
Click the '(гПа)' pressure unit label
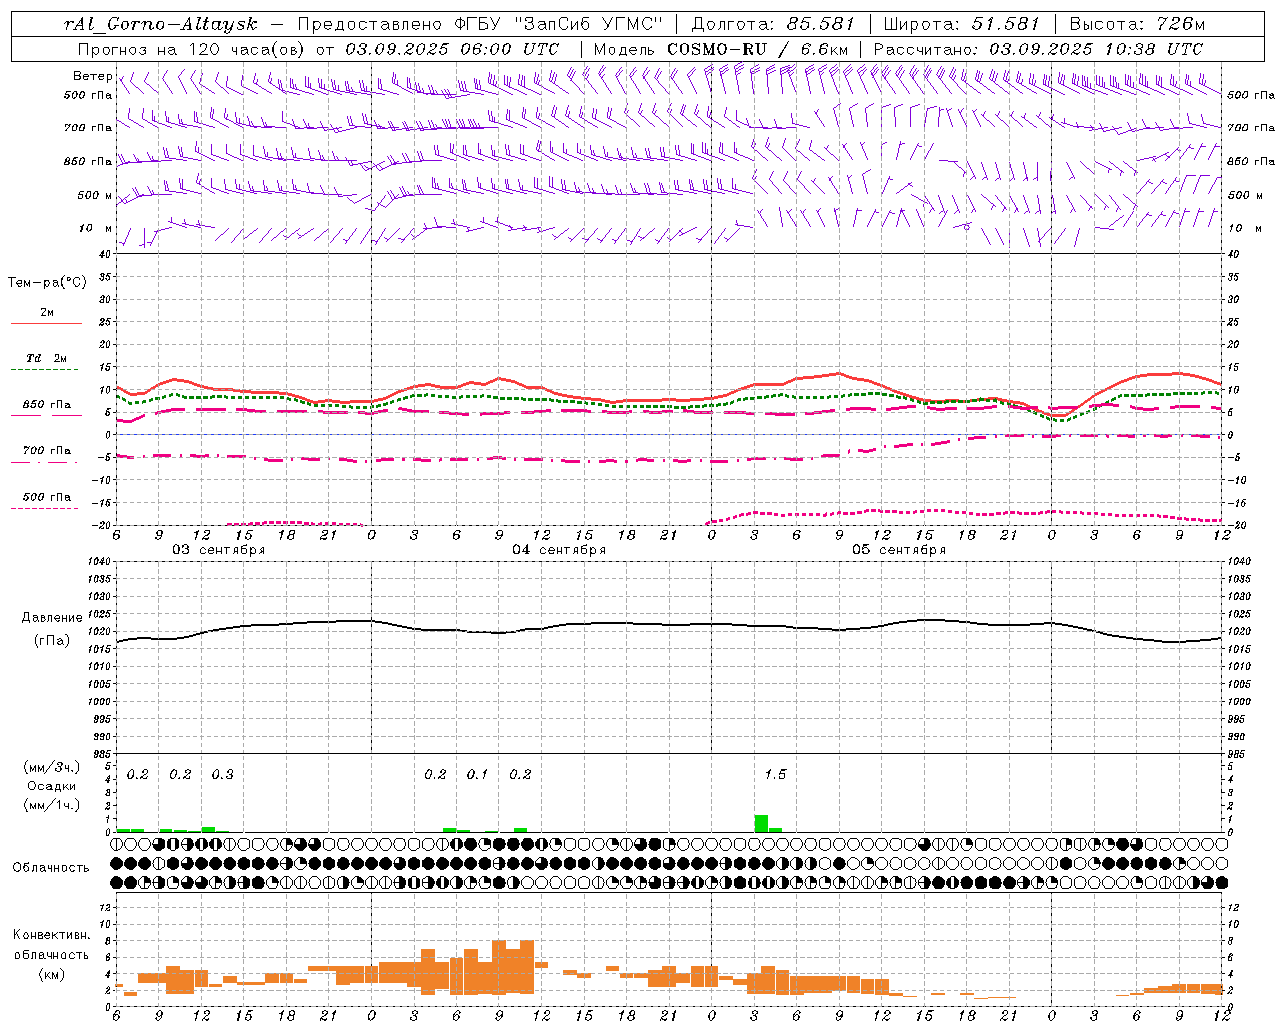click(52, 640)
